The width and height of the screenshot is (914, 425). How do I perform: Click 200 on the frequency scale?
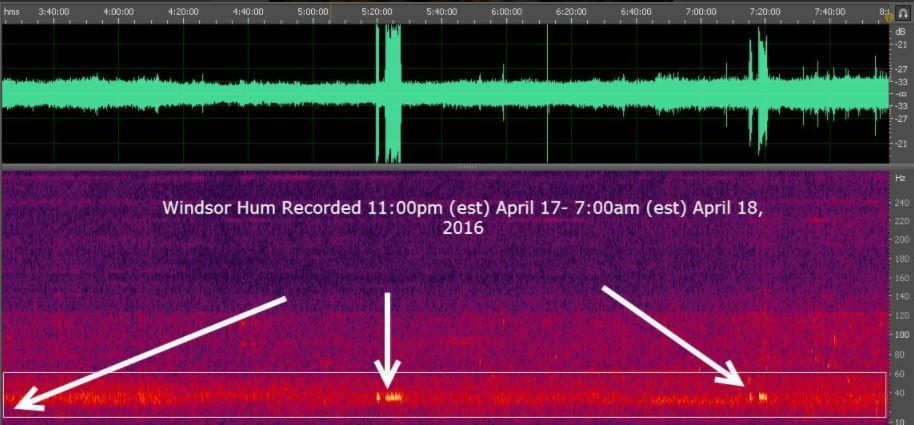click(x=901, y=240)
